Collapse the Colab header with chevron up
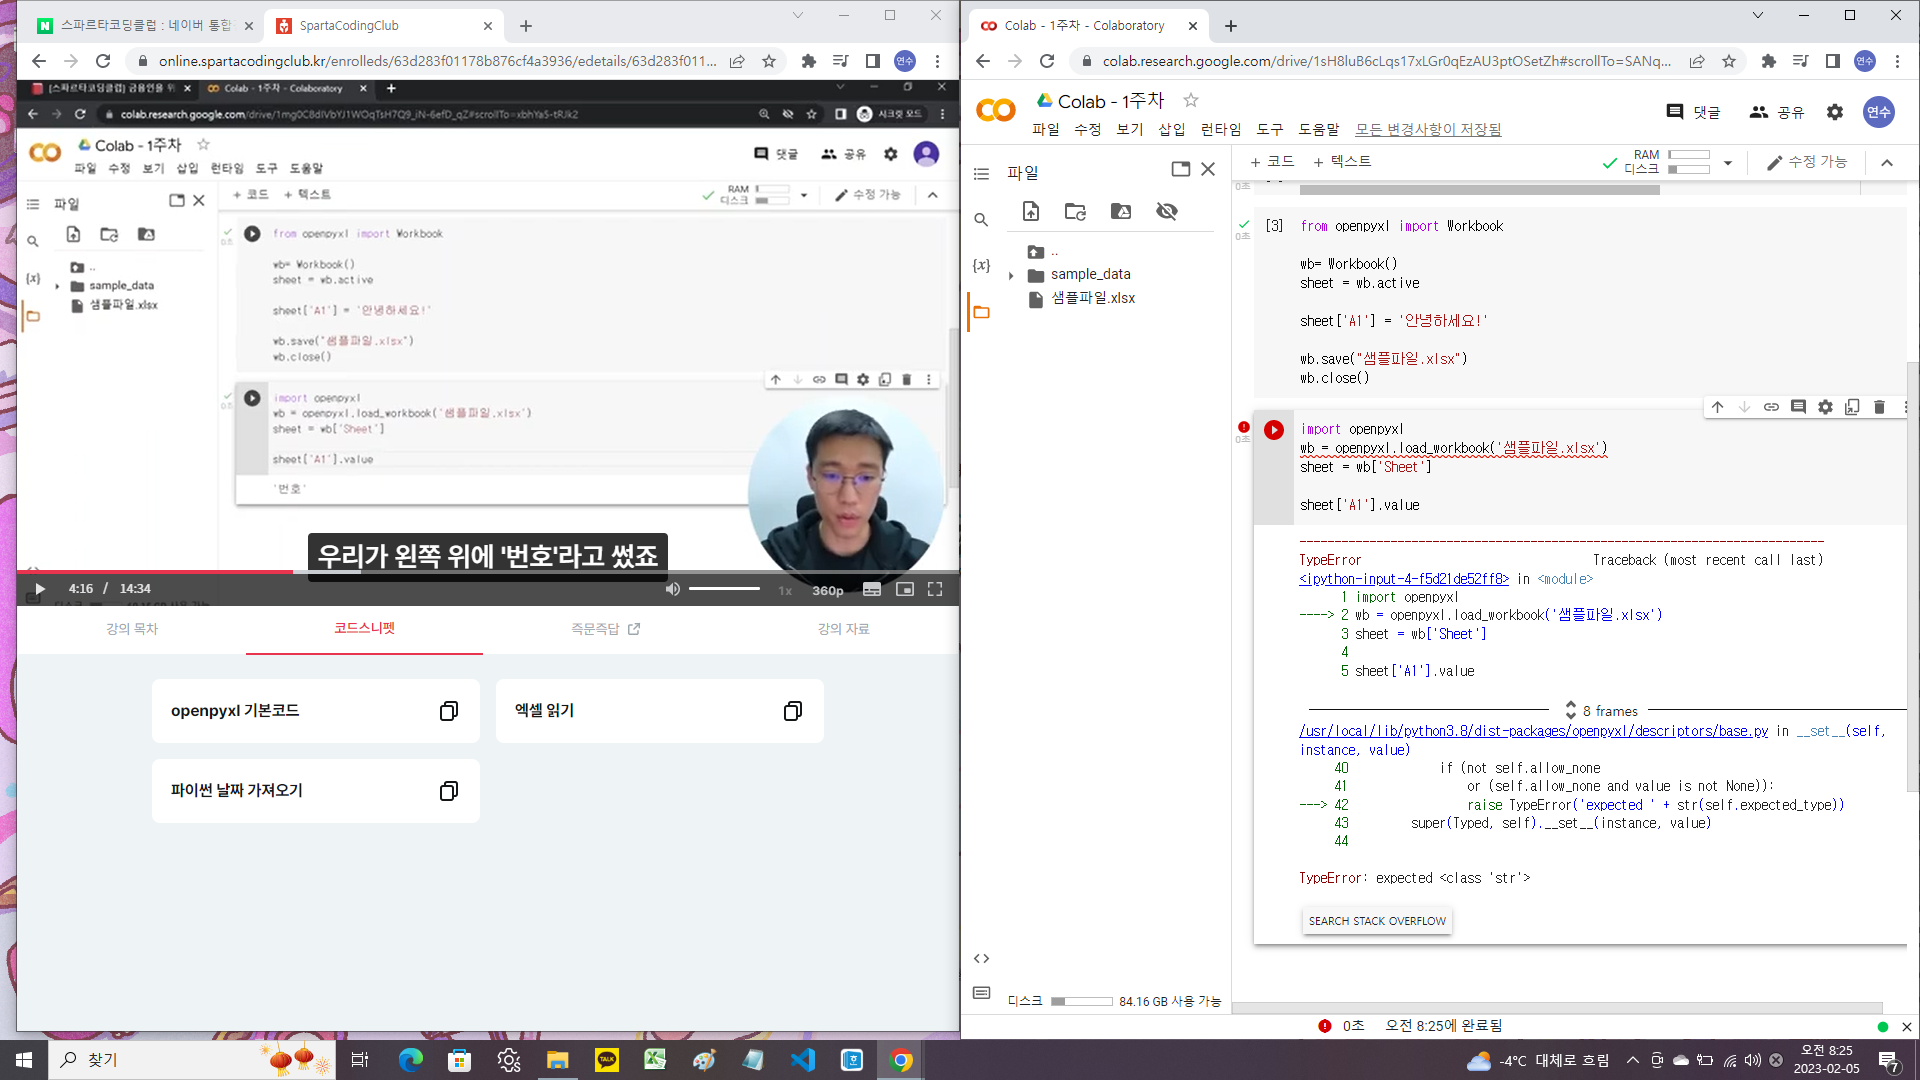This screenshot has width=1920, height=1080. tap(1886, 163)
